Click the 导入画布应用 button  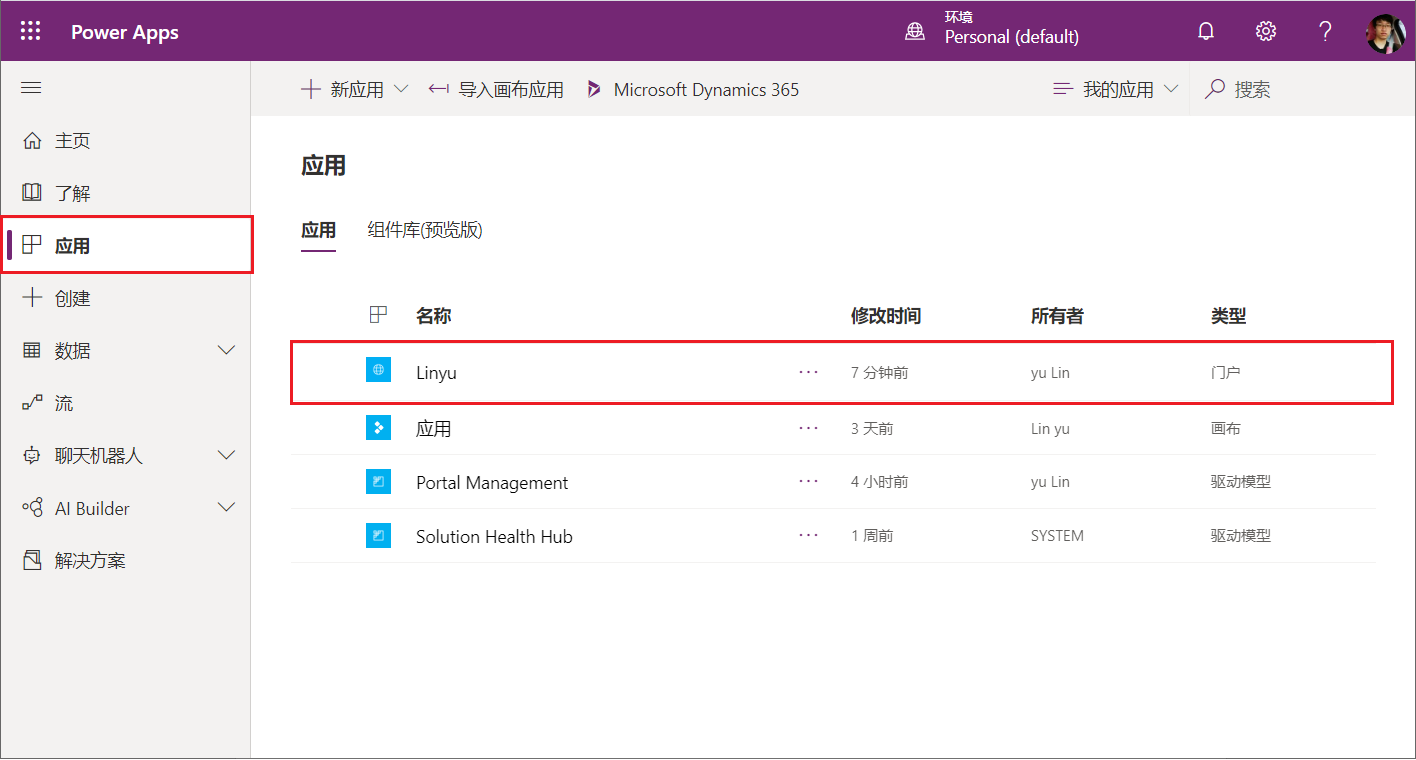(x=496, y=89)
